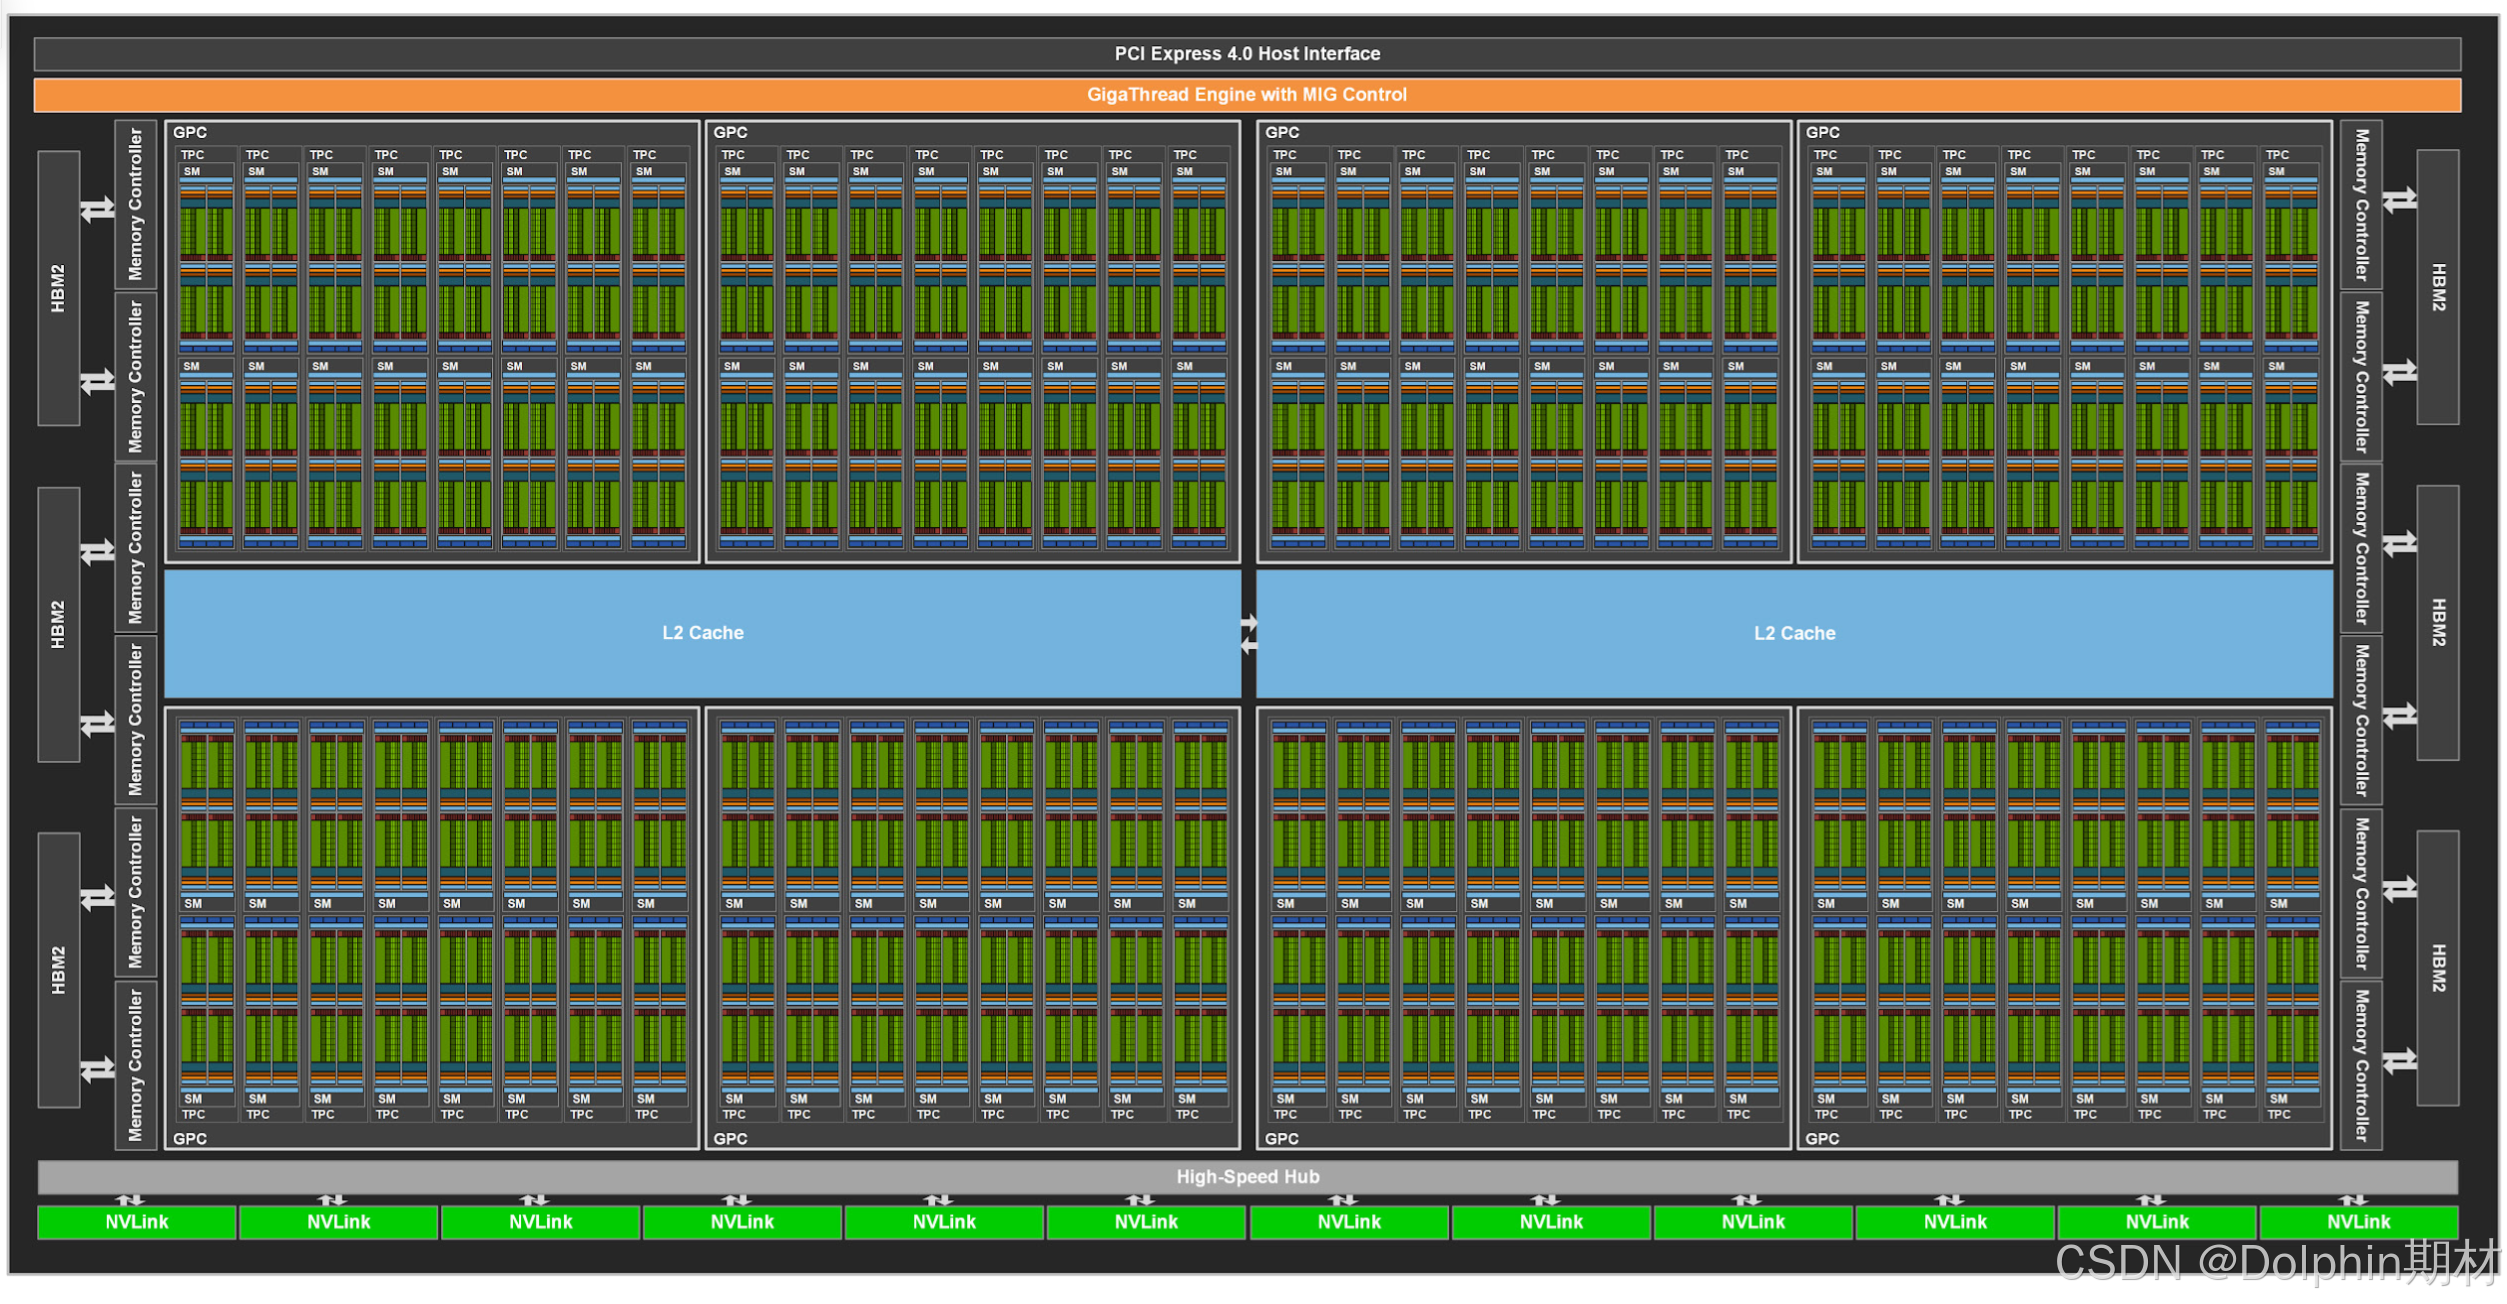Click the PCI Express 4.0 Host Interface bar
This screenshot has height=1304, width=2507.
[x=1247, y=54]
